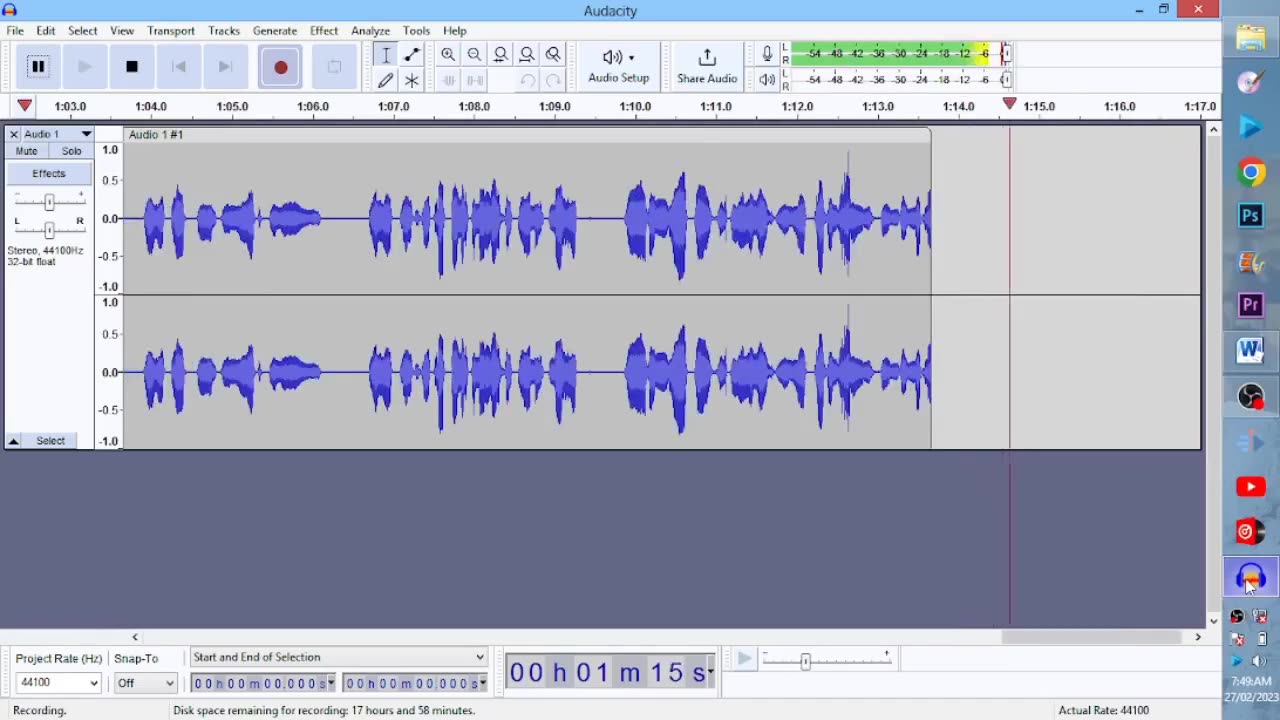The height and width of the screenshot is (720, 1280).
Task: Open Word from the taskbar
Action: (x=1251, y=350)
